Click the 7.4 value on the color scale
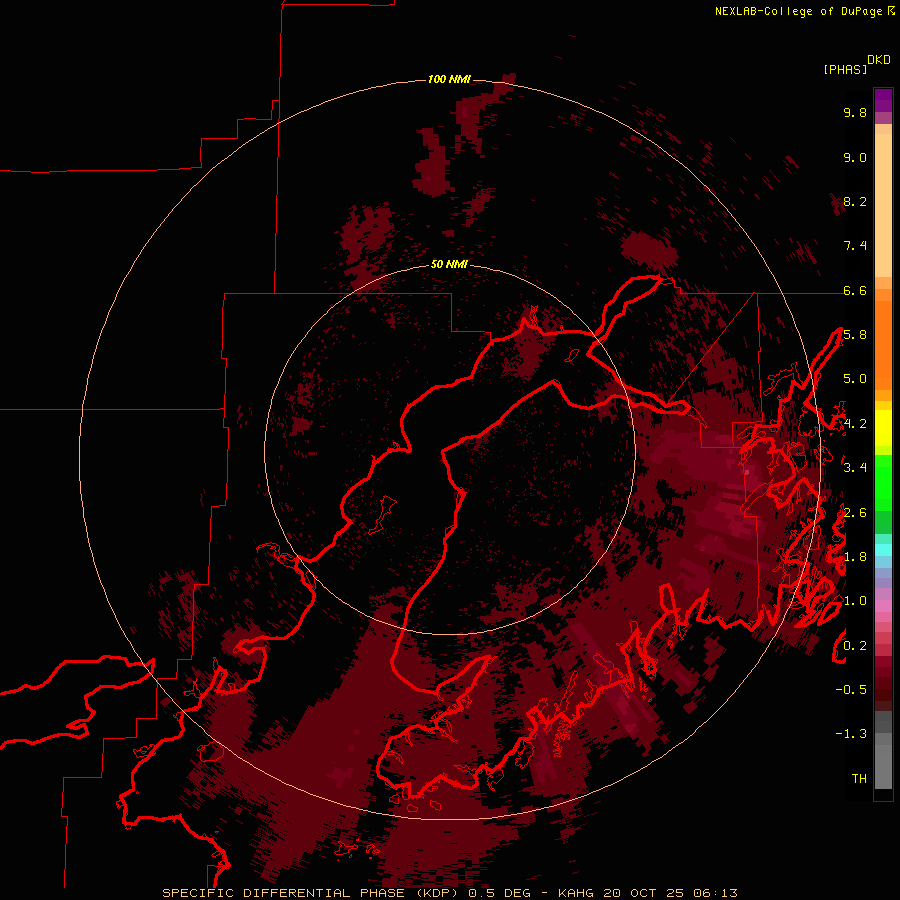The height and width of the screenshot is (900, 900). pyautogui.click(x=855, y=246)
